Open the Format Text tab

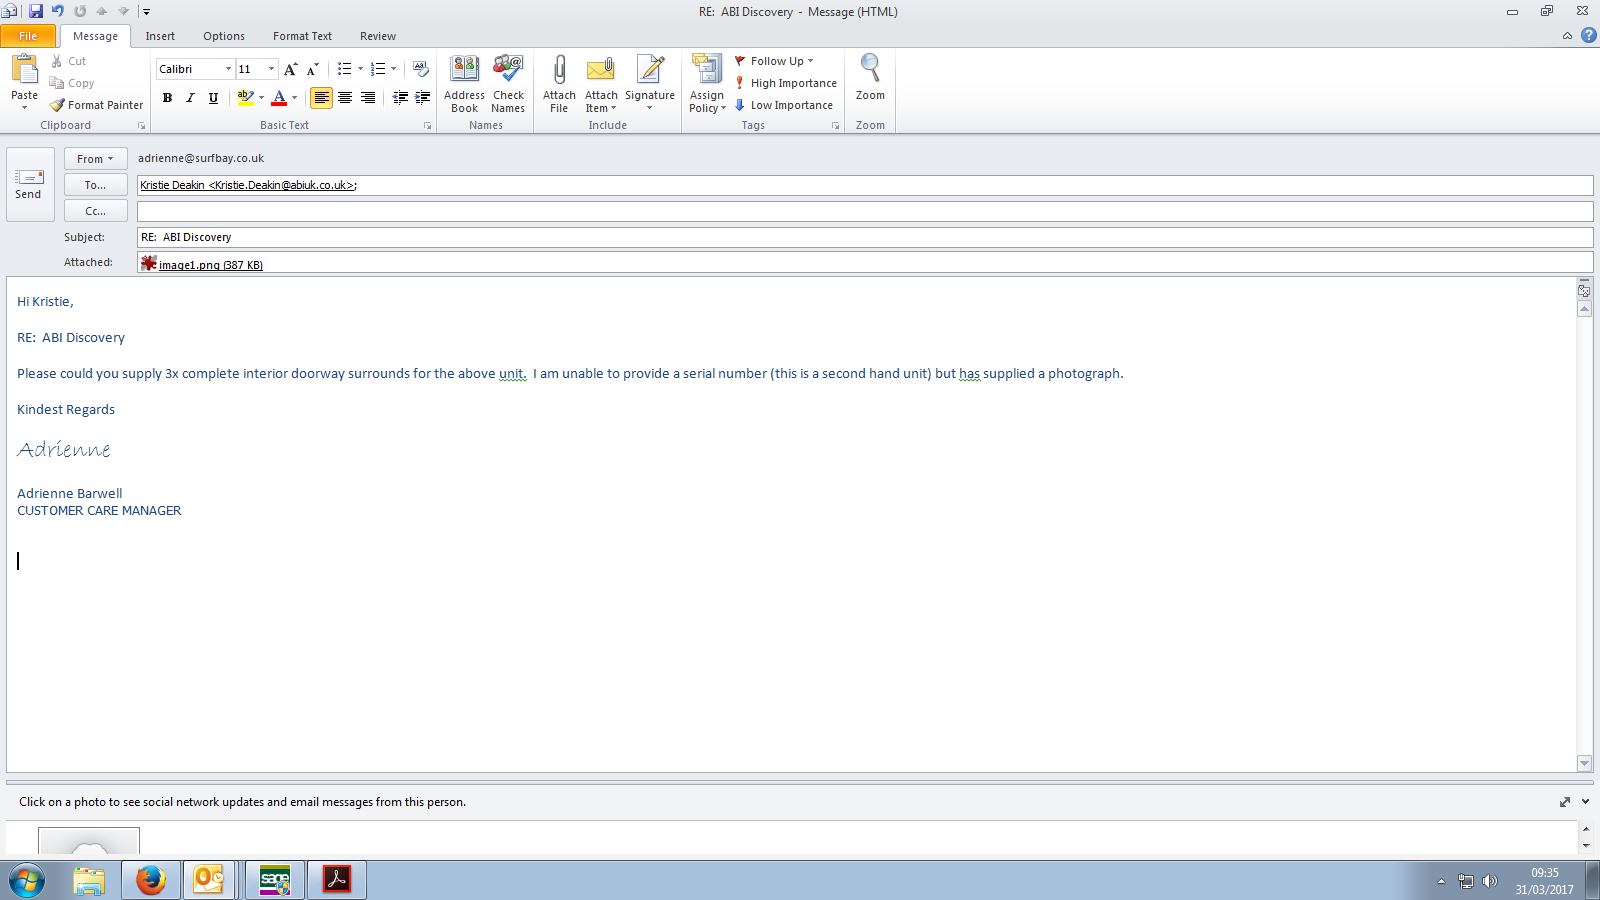point(302,36)
